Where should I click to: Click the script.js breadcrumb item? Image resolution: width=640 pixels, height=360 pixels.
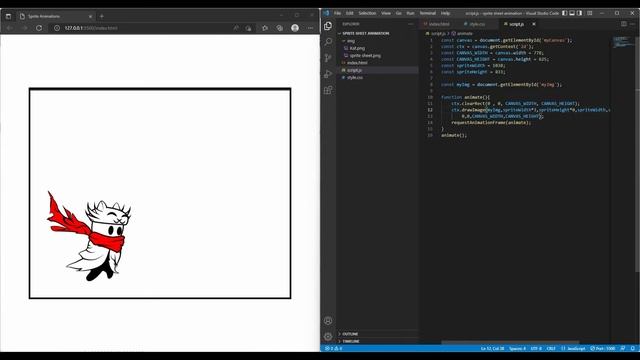(436, 33)
